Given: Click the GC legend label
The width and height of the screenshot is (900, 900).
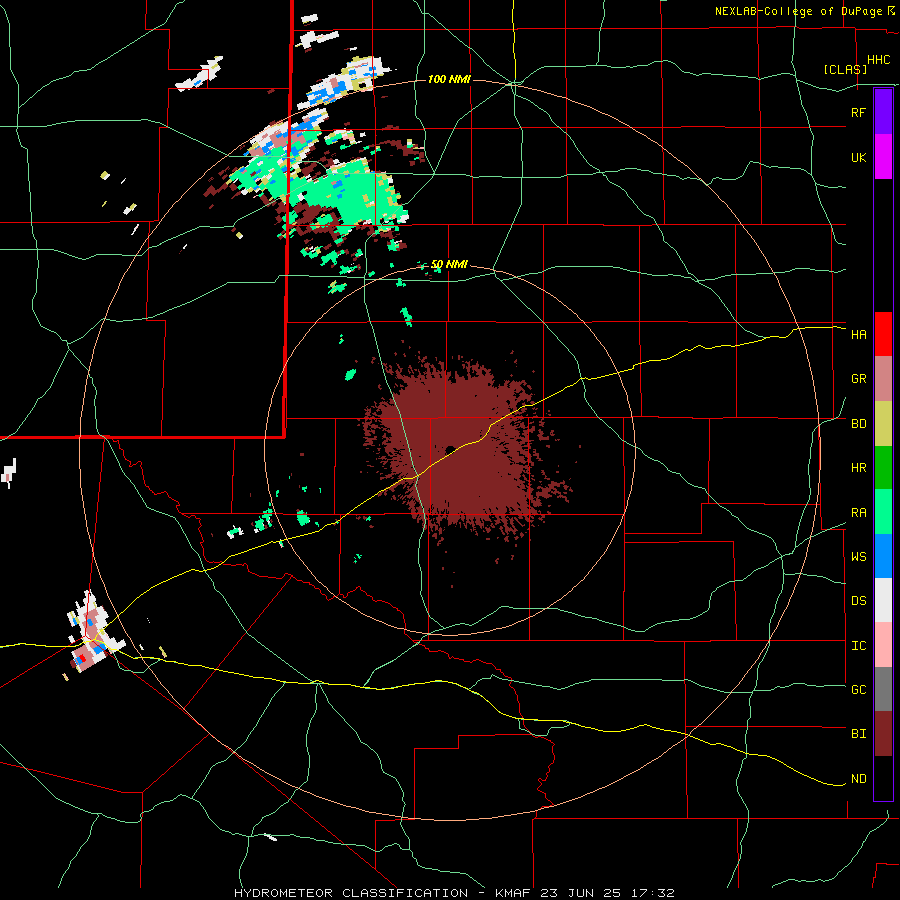Looking at the screenshot, I should point(858,690).
